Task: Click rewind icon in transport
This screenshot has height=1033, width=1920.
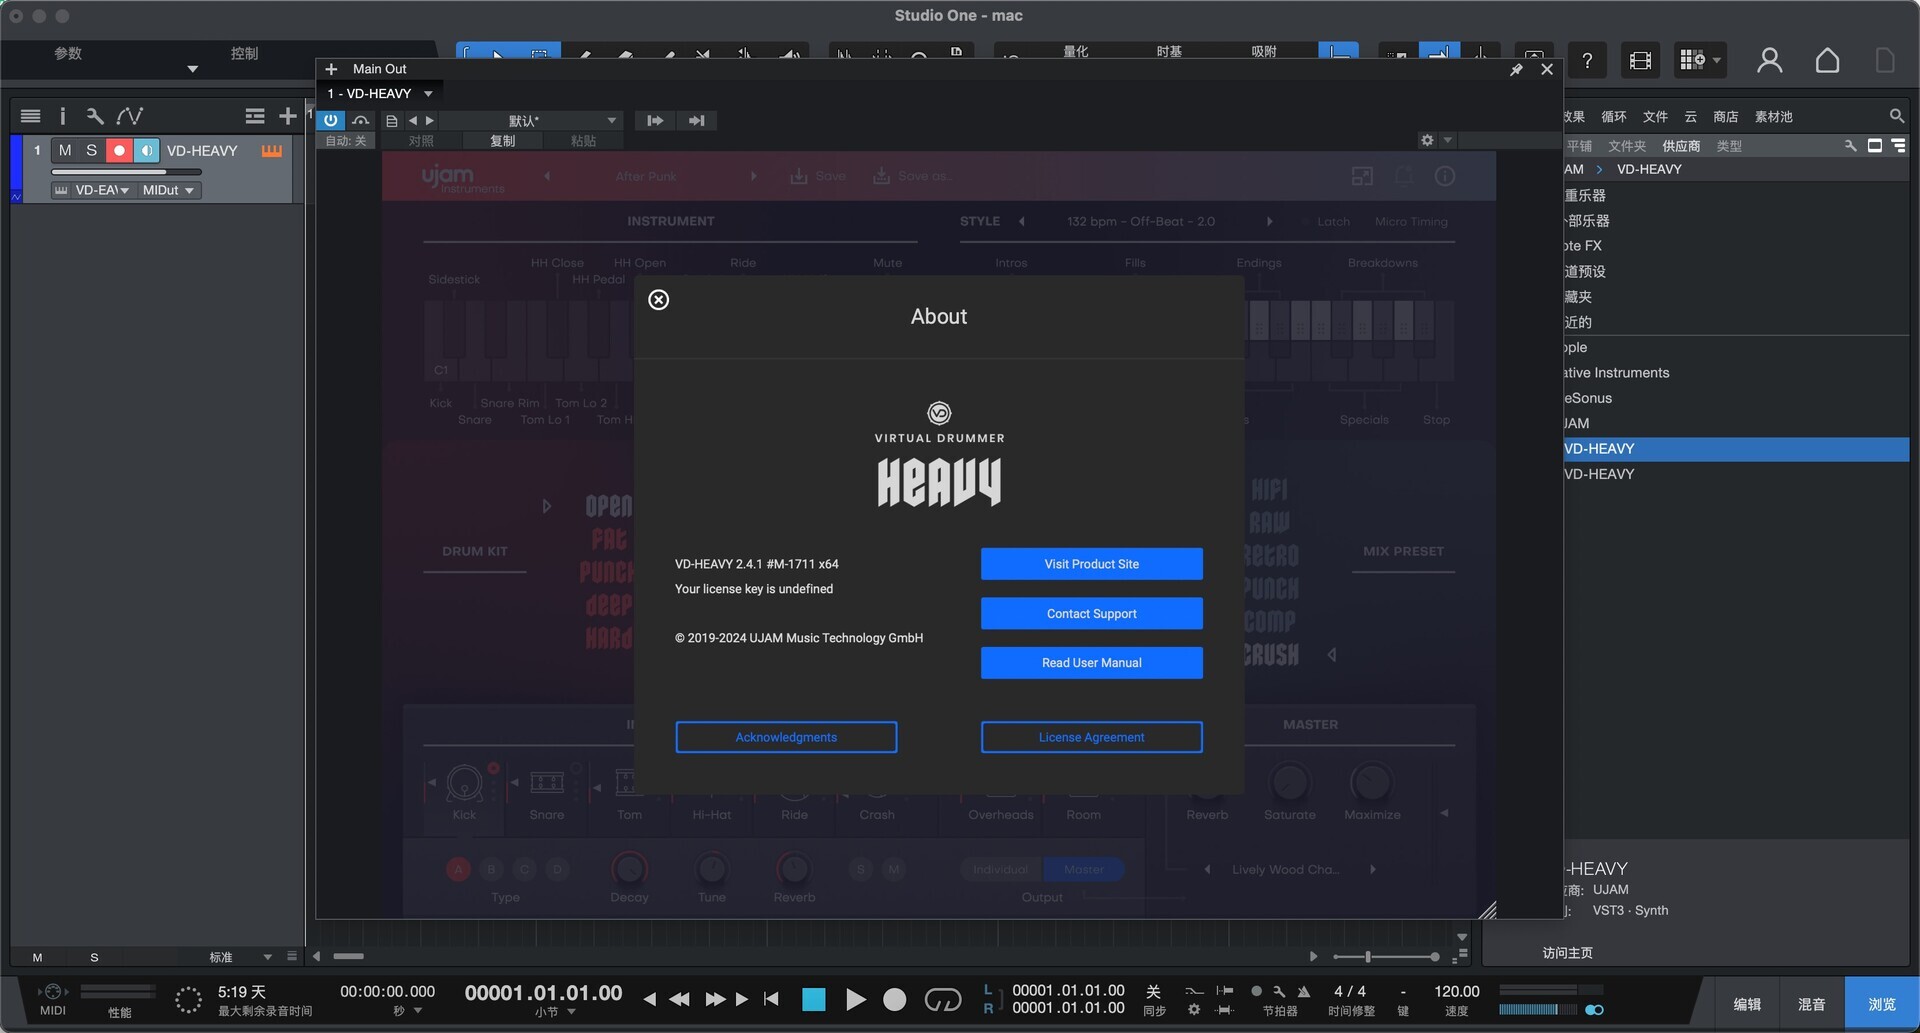Action: click(679, 999)
